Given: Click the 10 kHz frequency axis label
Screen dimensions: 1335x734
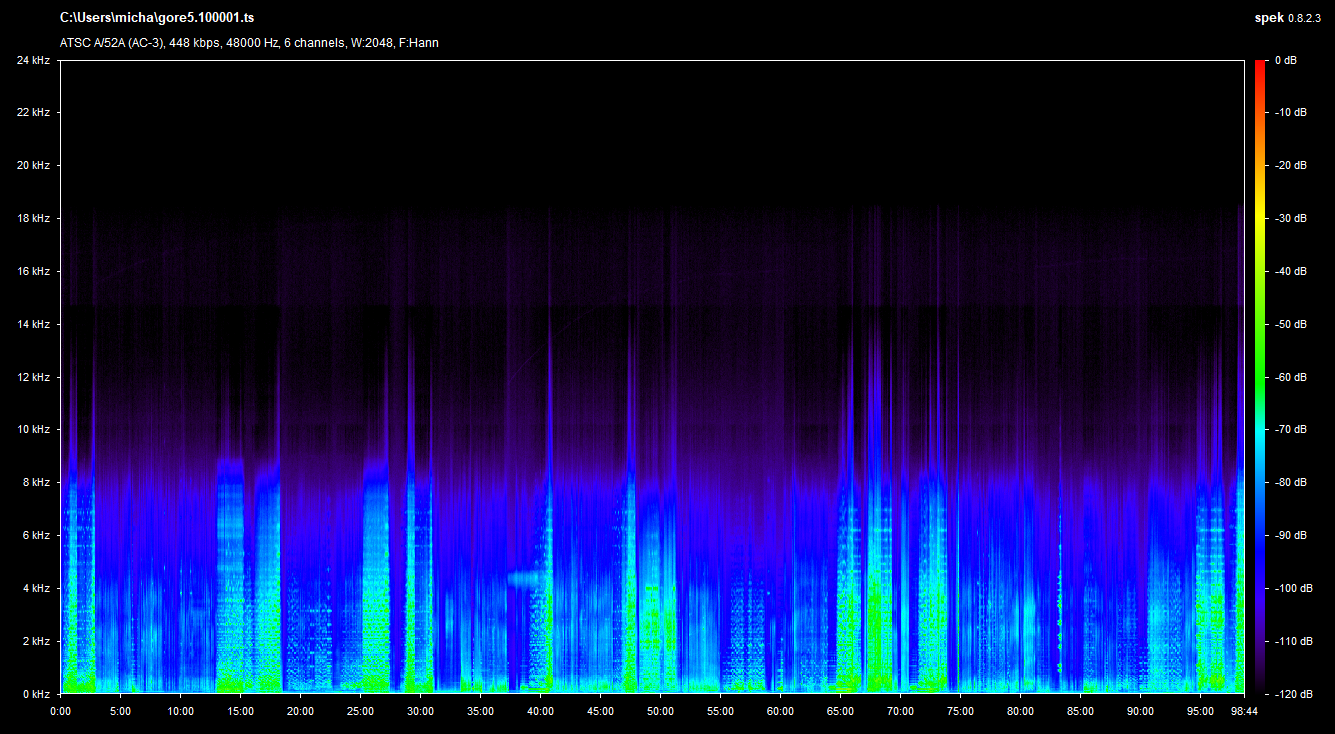Looking at the screenshot, I should [33, 429].
